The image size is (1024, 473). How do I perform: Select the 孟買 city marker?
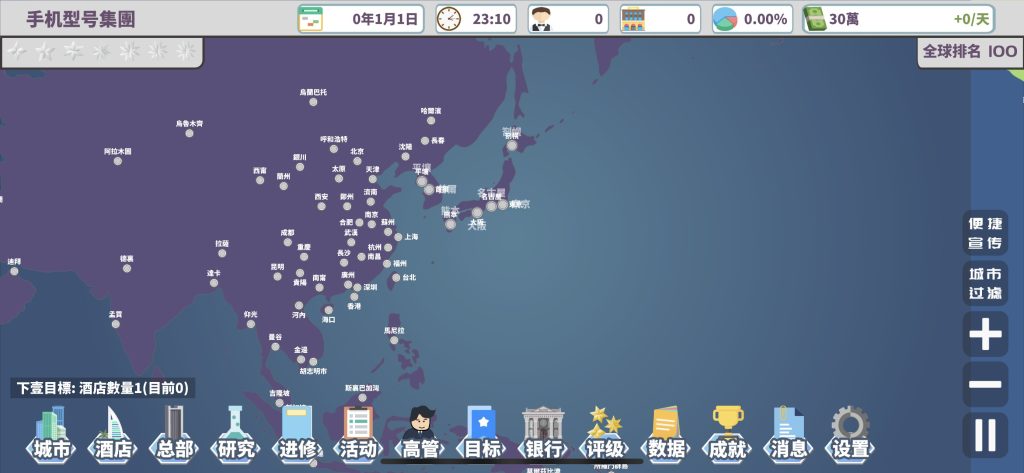pos(116,324)
